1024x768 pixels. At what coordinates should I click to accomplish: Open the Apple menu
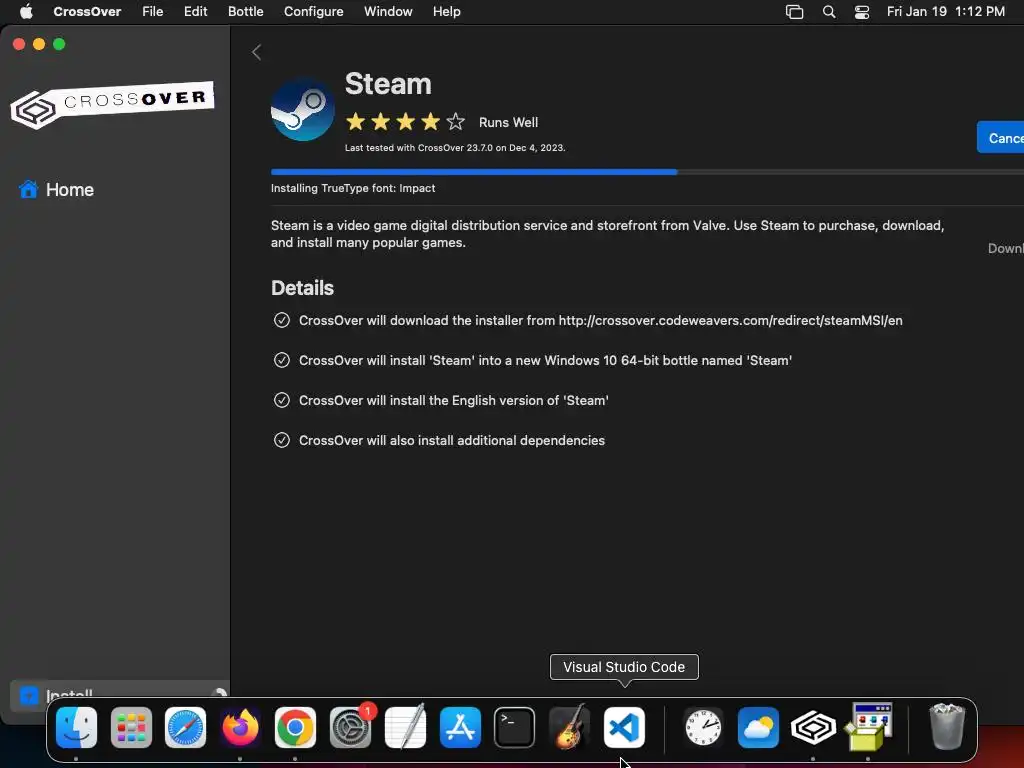pyautogui.click(x=26, y=11)
